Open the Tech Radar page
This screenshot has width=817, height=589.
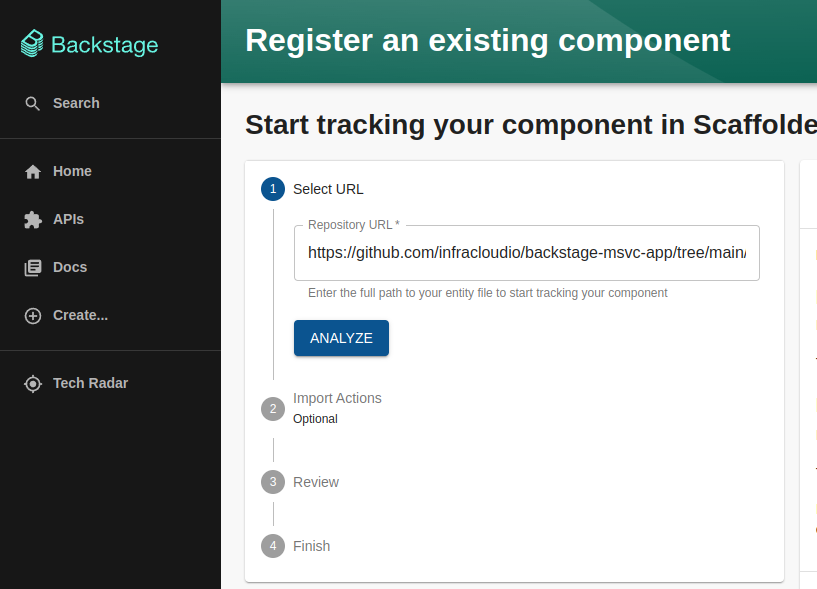coord(90,383)
